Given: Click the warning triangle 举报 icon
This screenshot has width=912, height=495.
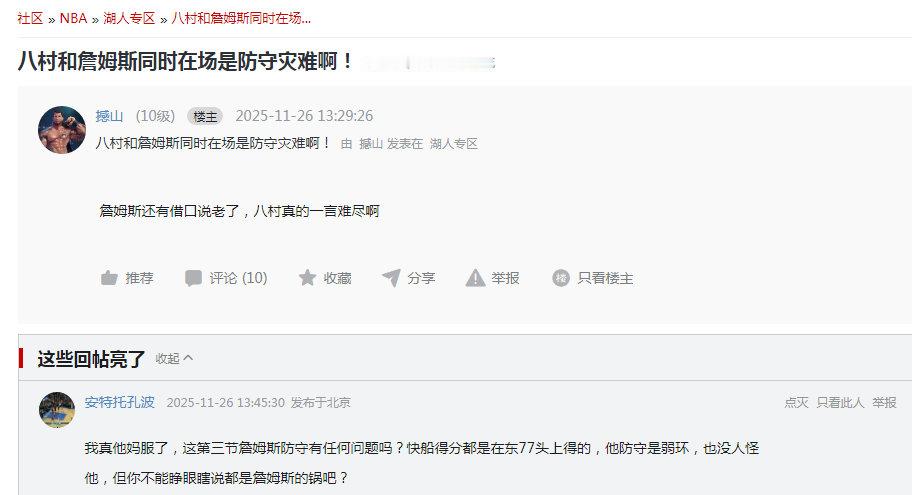Looking at the screenshot, I should click(x=475, y=278).
